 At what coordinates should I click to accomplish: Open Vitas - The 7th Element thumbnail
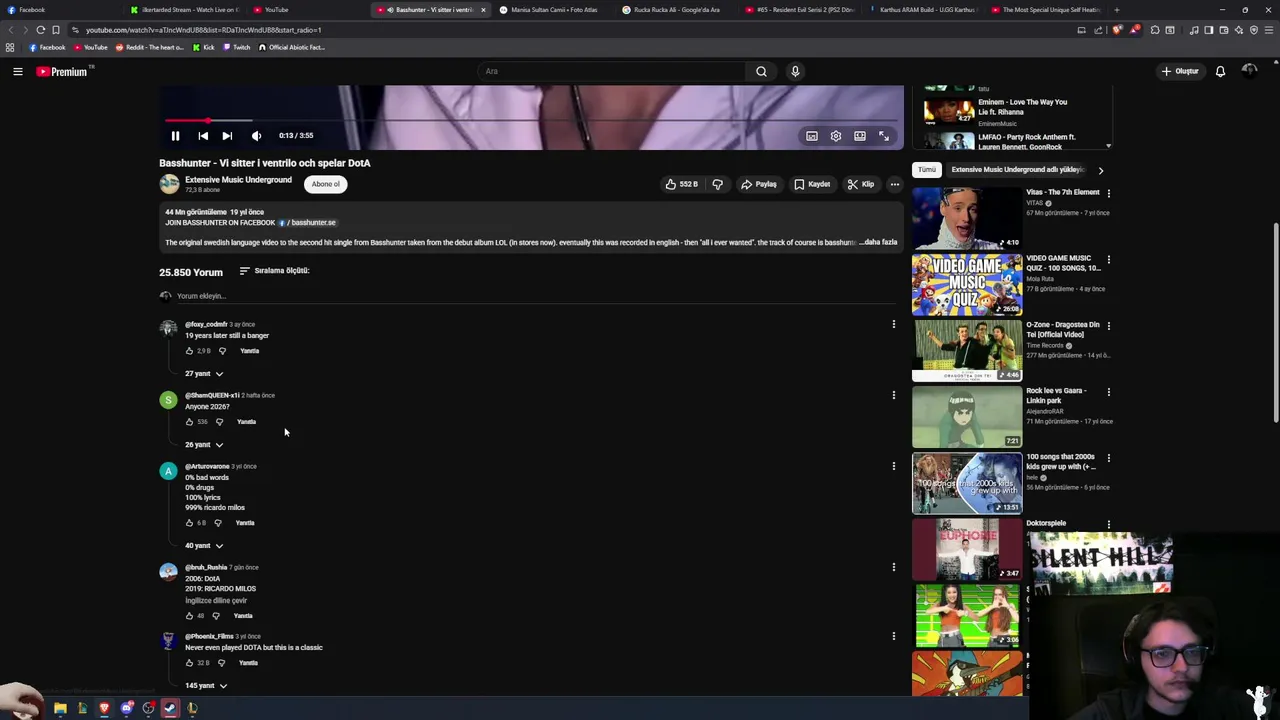[x=967, y=218]
